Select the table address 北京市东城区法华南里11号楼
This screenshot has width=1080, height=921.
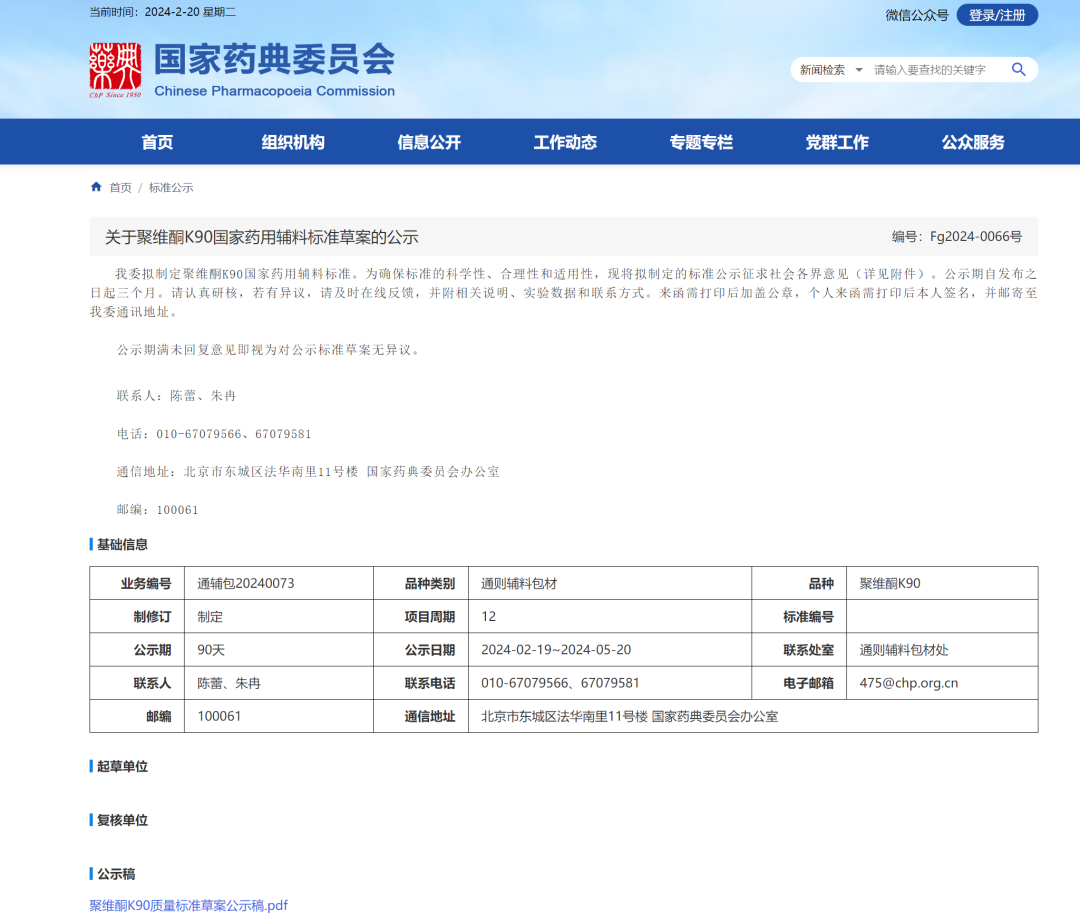[564, 716]
